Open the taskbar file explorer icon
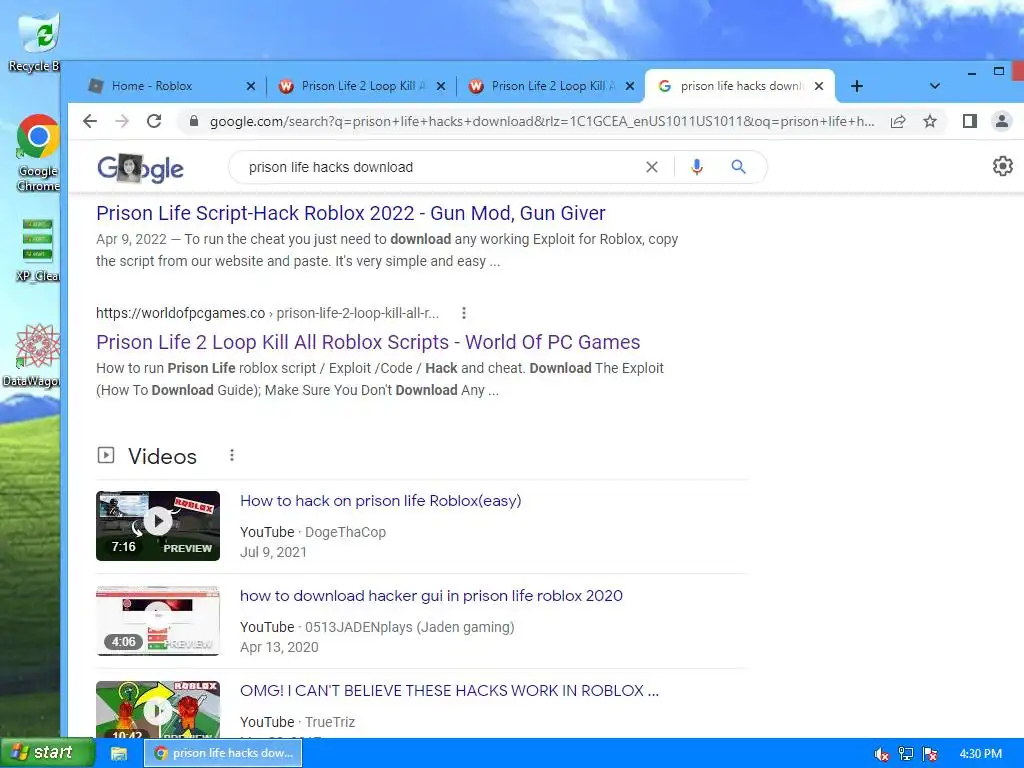The image size is (1024, 768). point(119,754)
